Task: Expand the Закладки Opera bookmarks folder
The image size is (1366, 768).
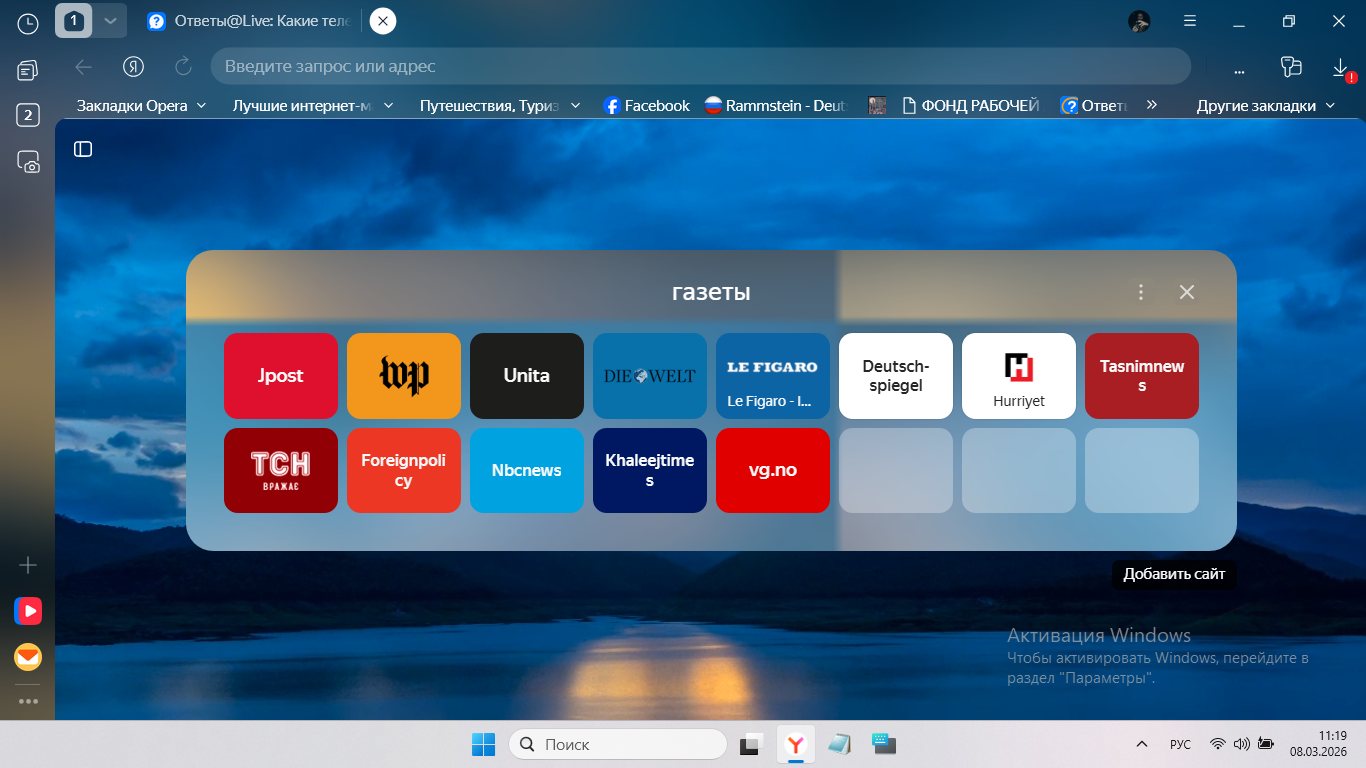Action: tap(141, 105)
